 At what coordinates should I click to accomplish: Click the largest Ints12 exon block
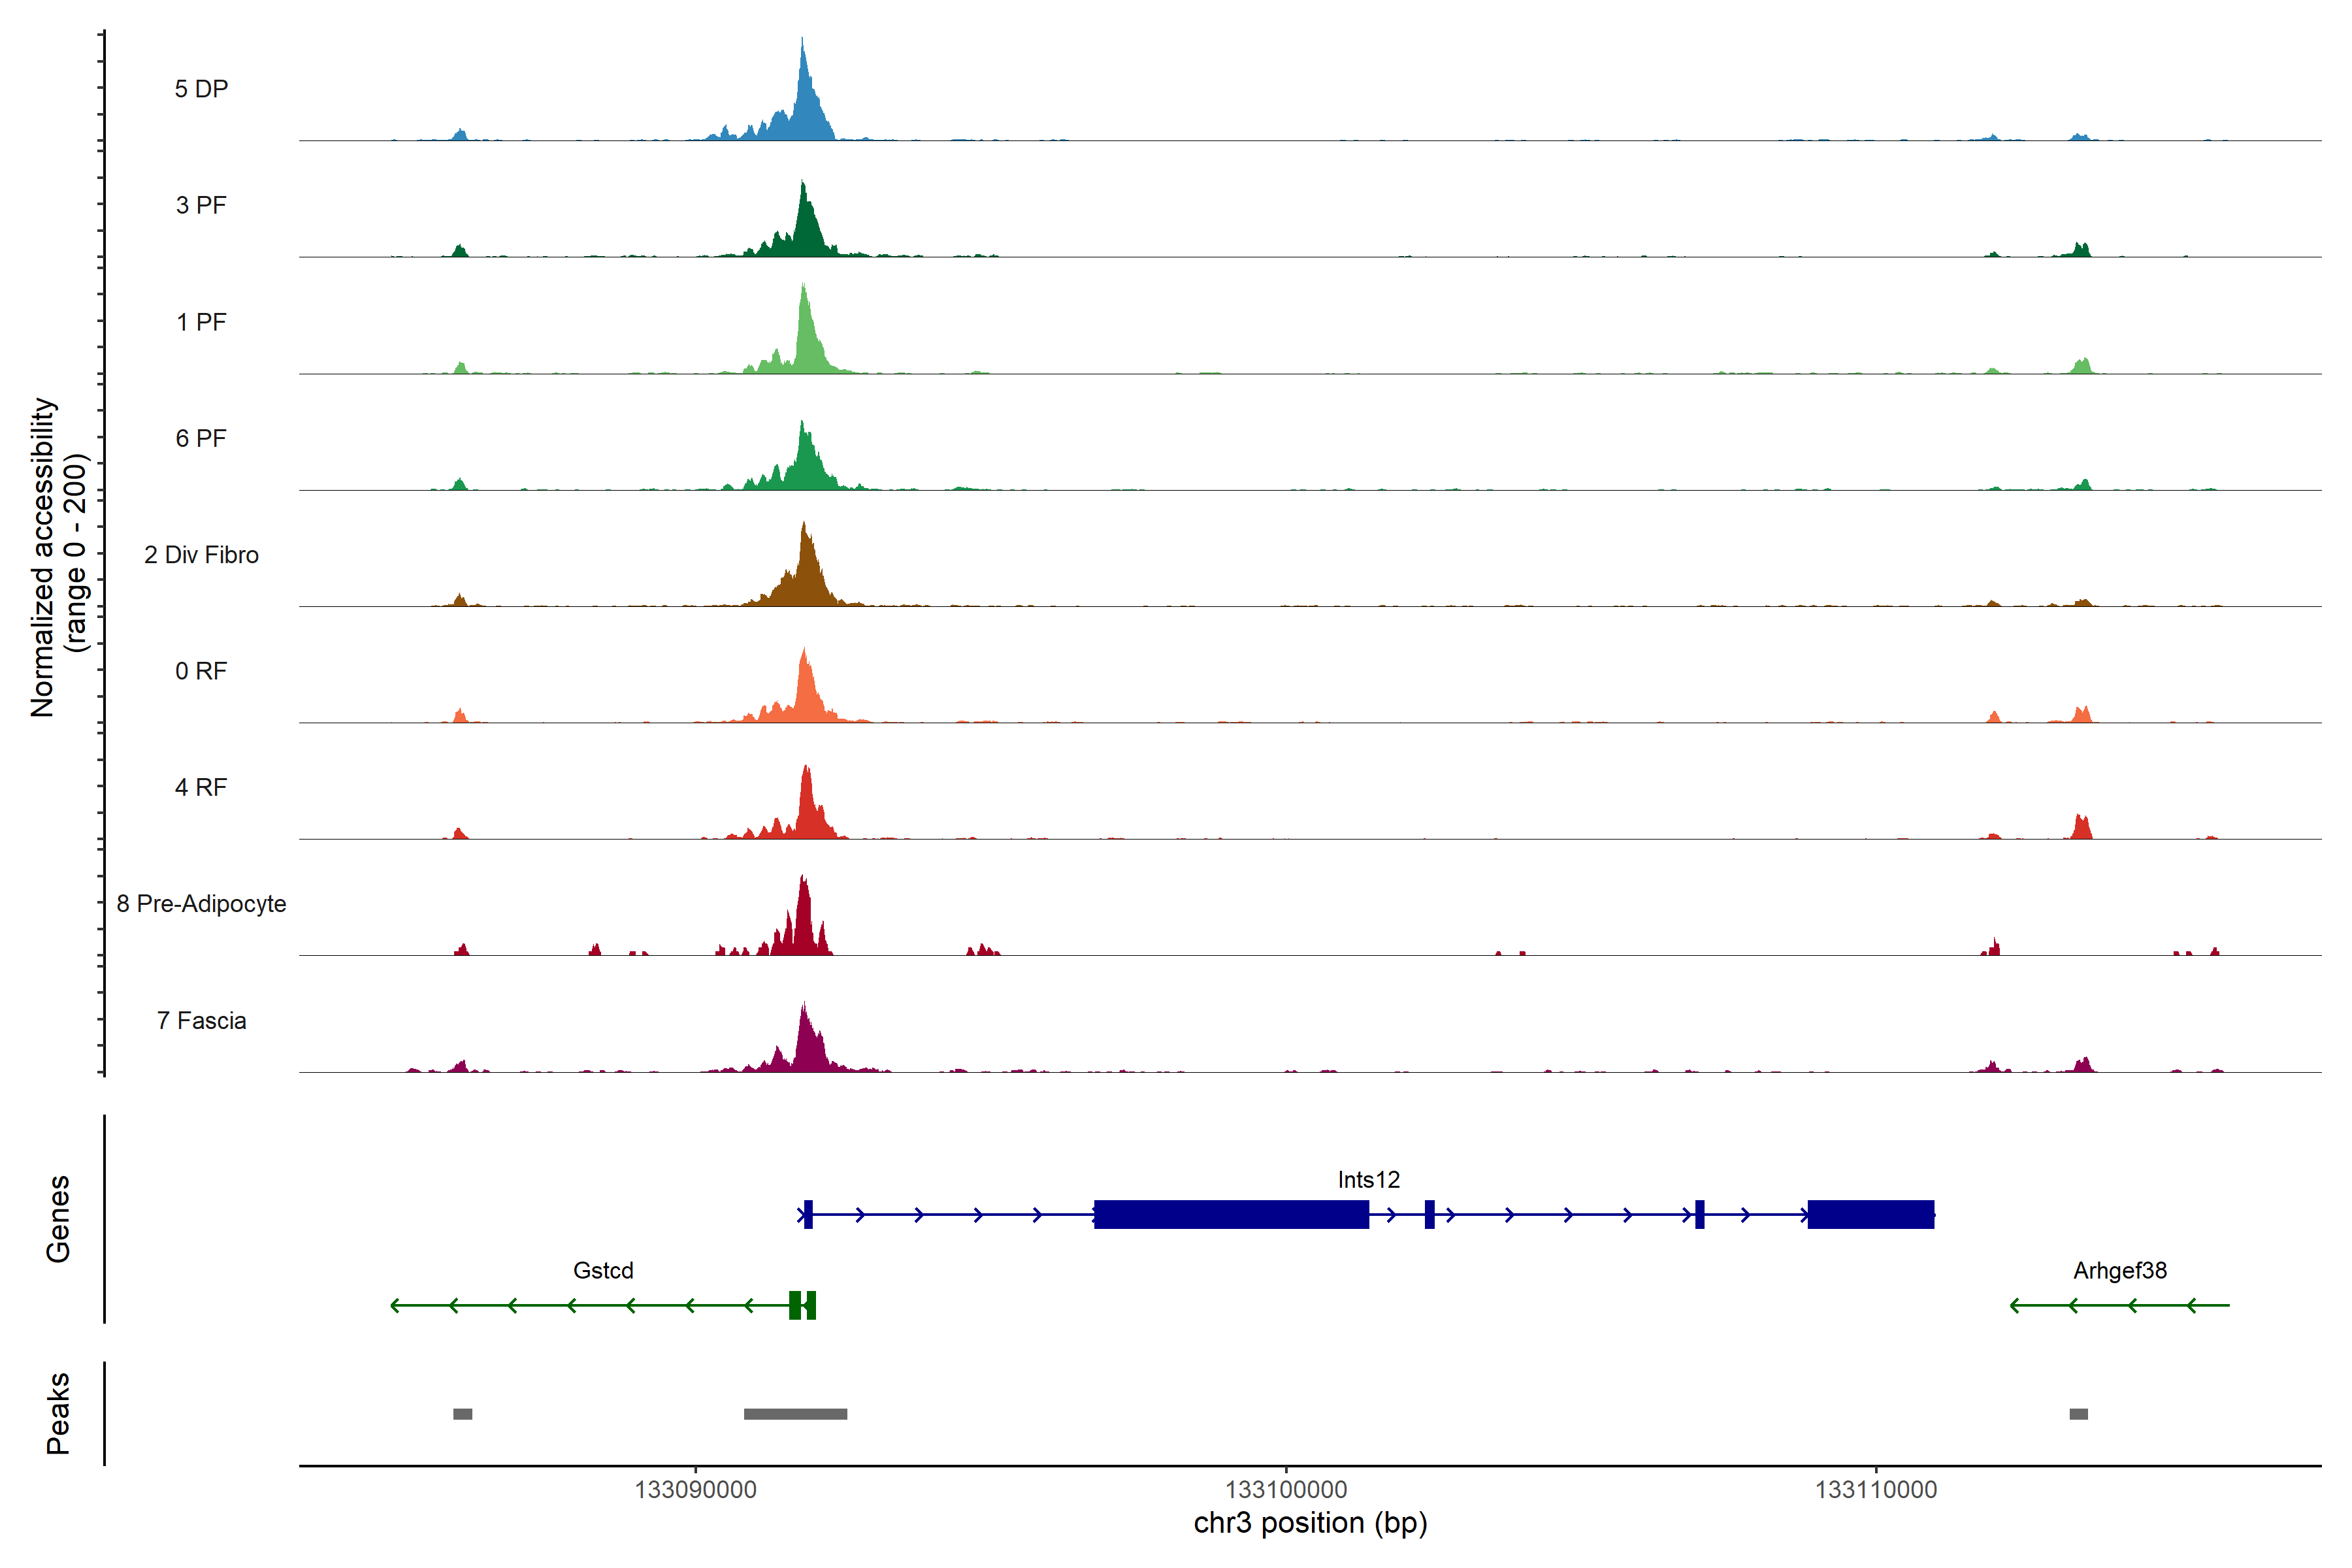(1231, 1215)
